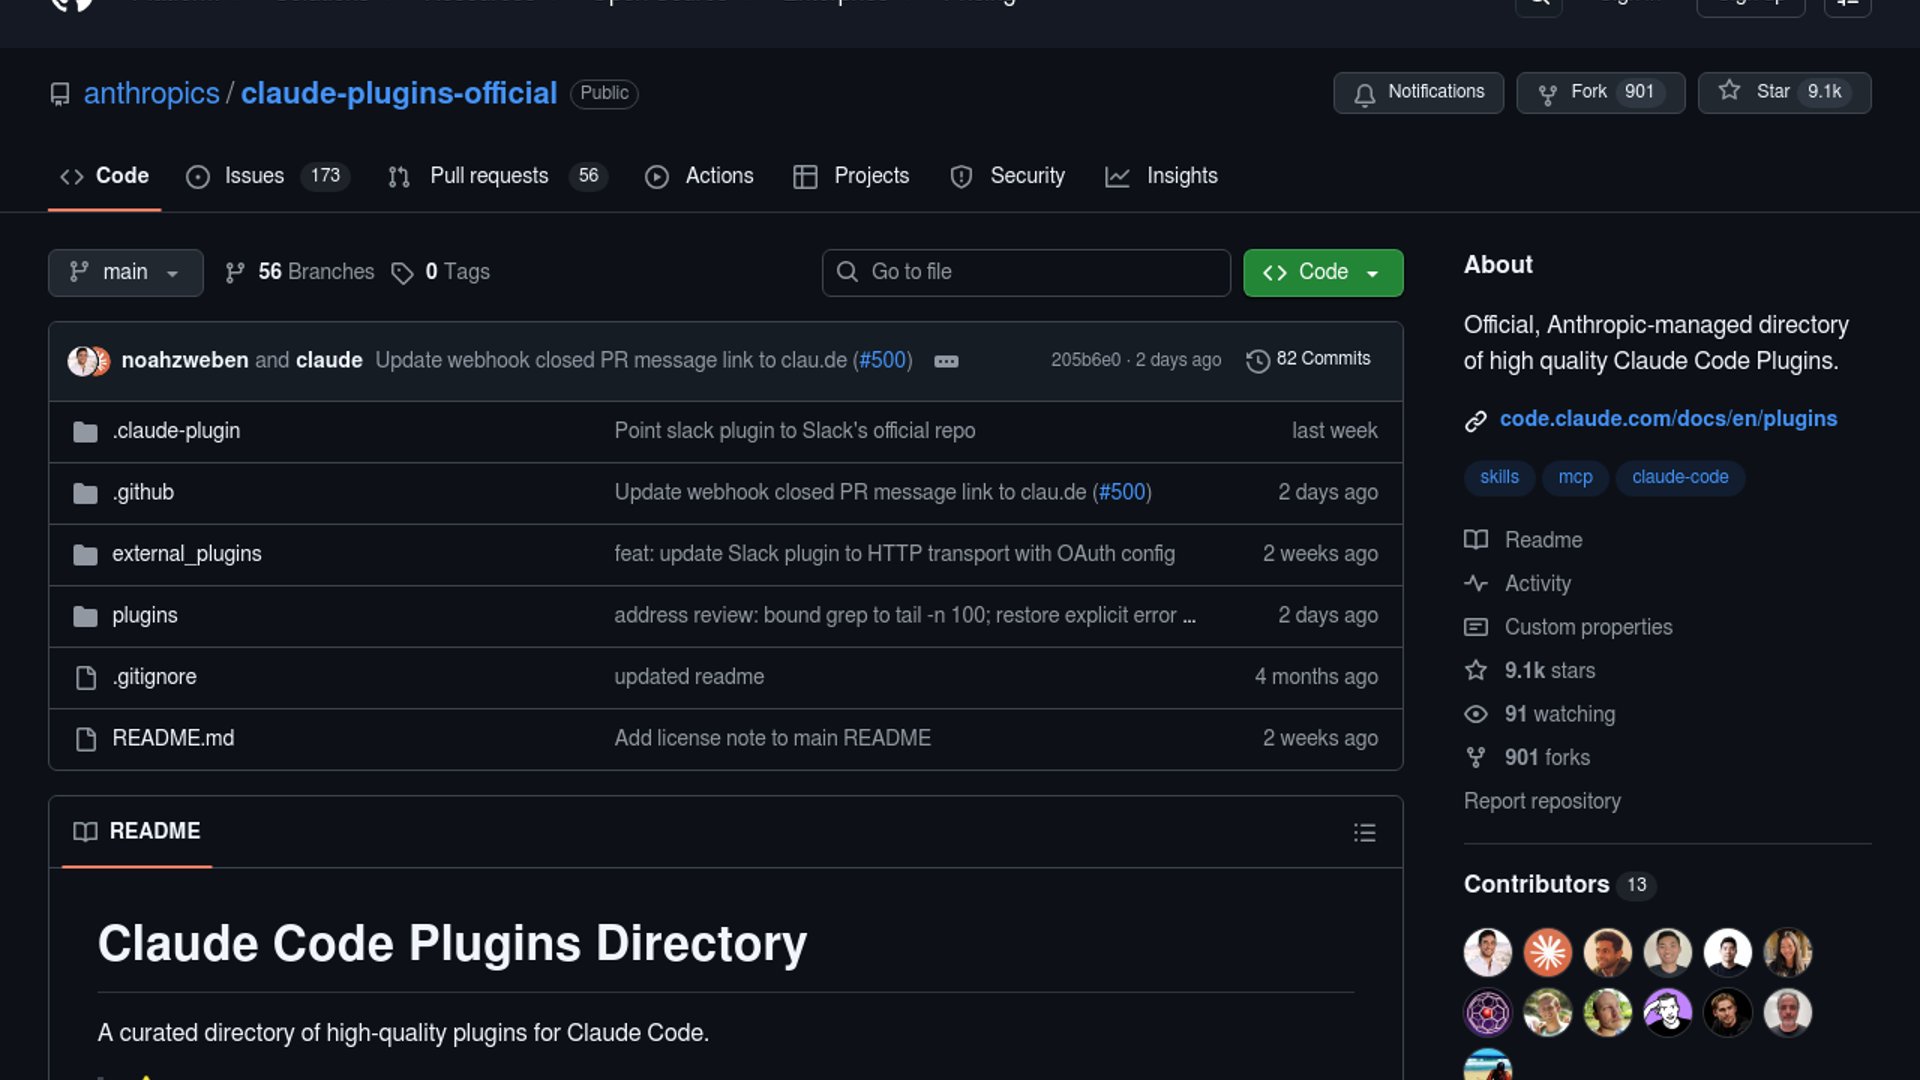
Task: Open the Pull requests tab
Action: 489,176
